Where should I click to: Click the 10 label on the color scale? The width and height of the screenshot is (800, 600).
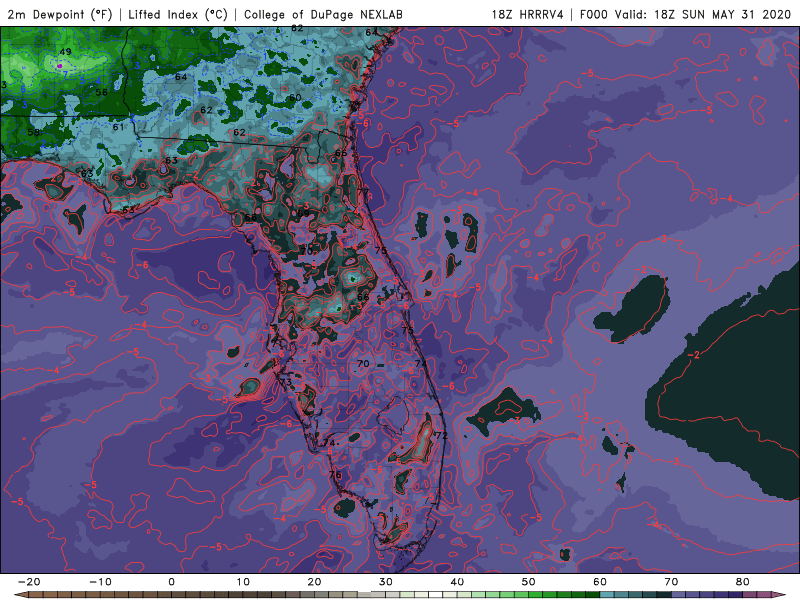[x=243, y=582]
